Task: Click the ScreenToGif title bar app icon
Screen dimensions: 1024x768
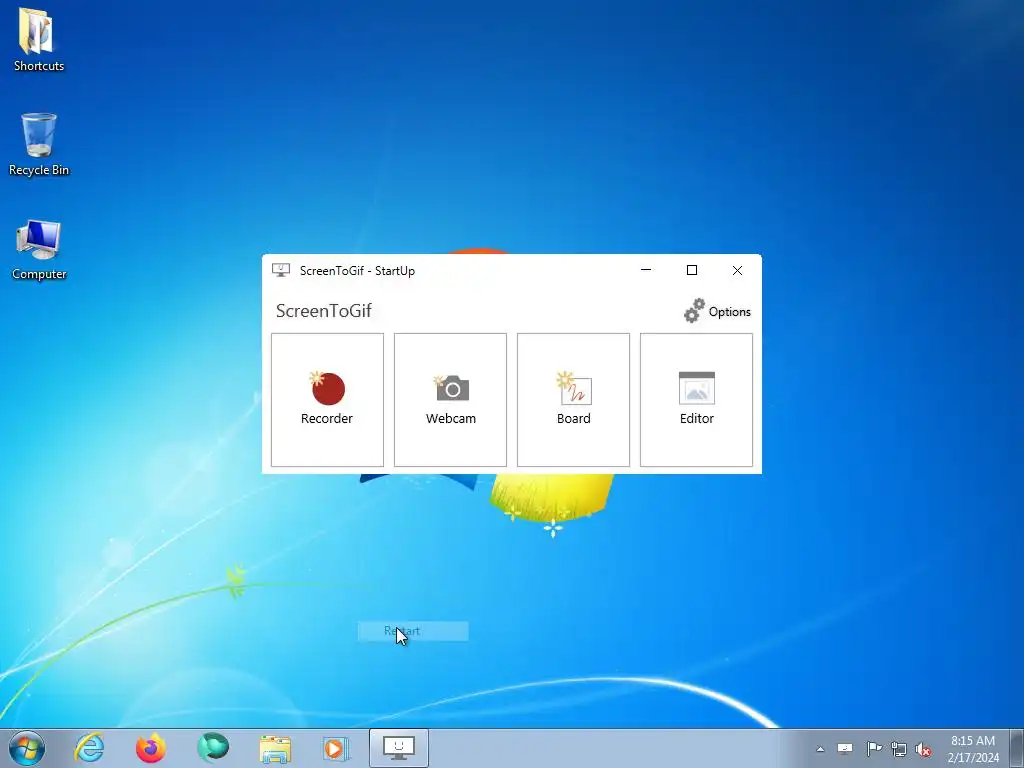Action: click(x=281, y=270)
